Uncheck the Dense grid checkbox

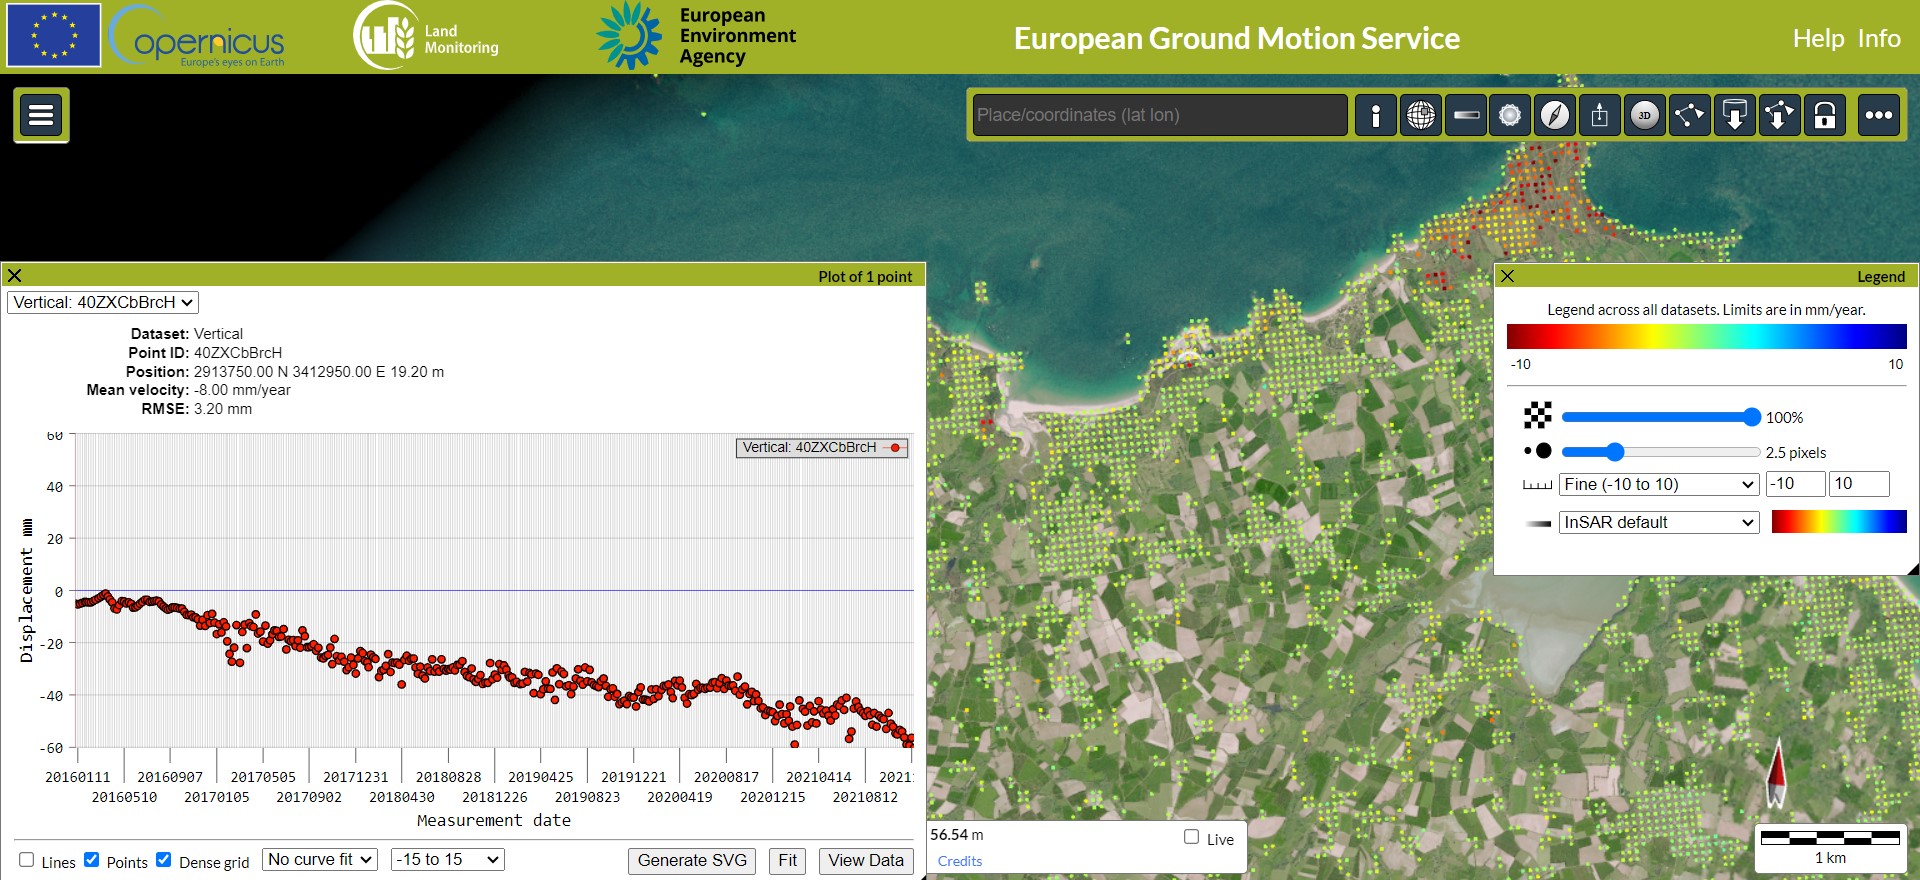coord(164,860)
